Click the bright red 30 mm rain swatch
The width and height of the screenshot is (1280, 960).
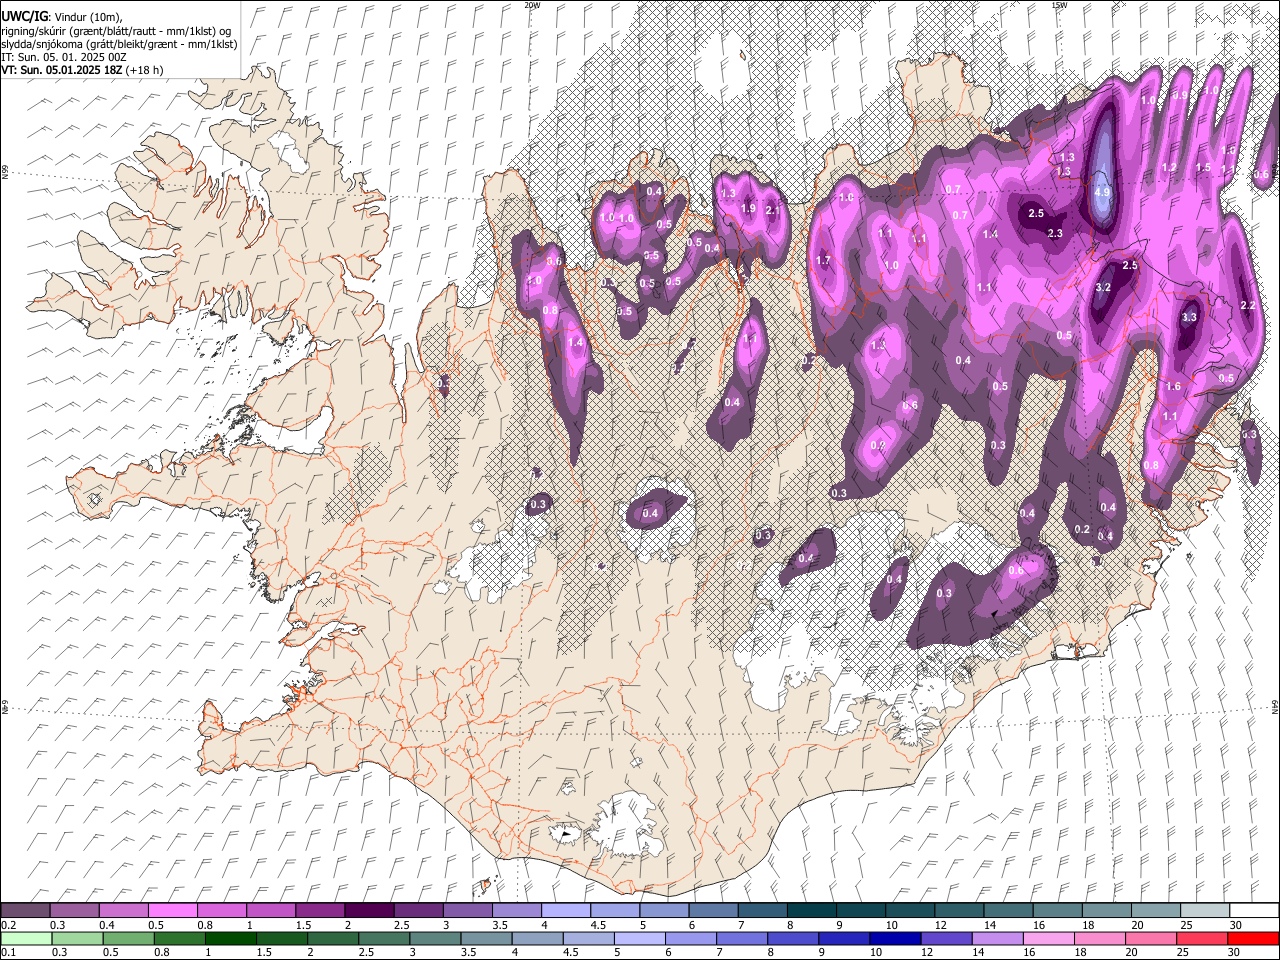[1253, 939]
